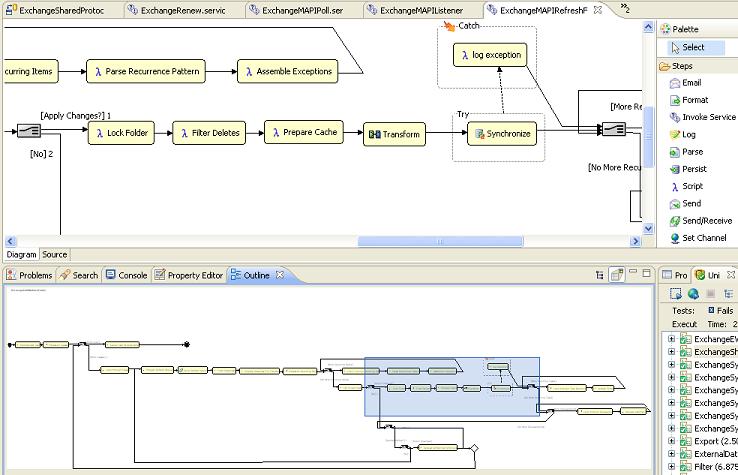Toggle the overview thumbnail mode in Outline toolbar
738x475 pixels.
click(x=618, y=275)
